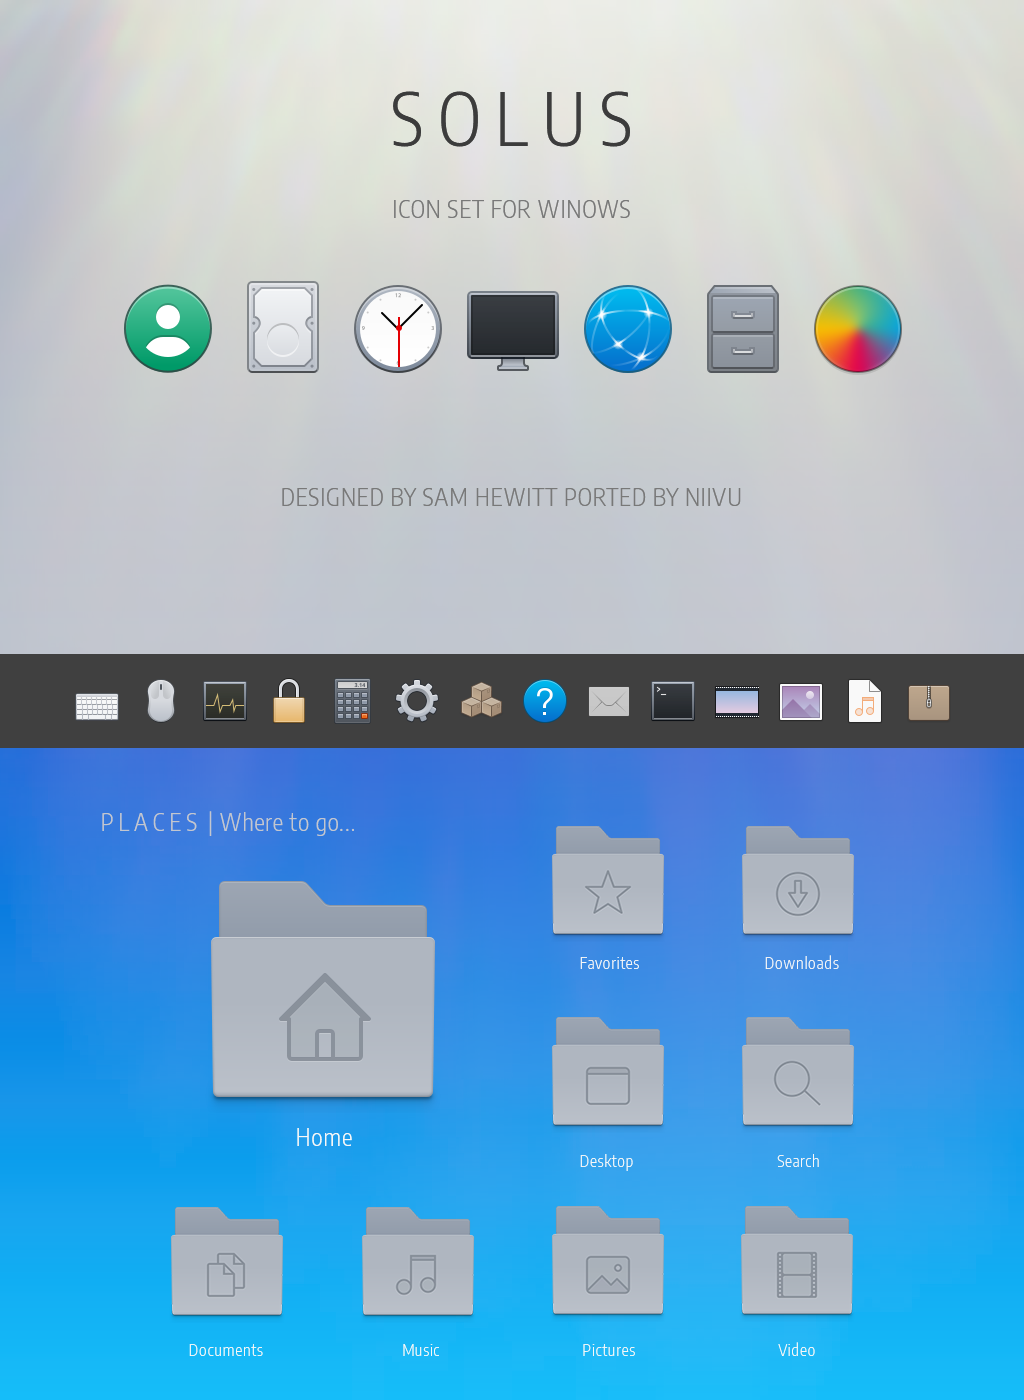Open the package manager boxes icon

click(x=481, y=701)
